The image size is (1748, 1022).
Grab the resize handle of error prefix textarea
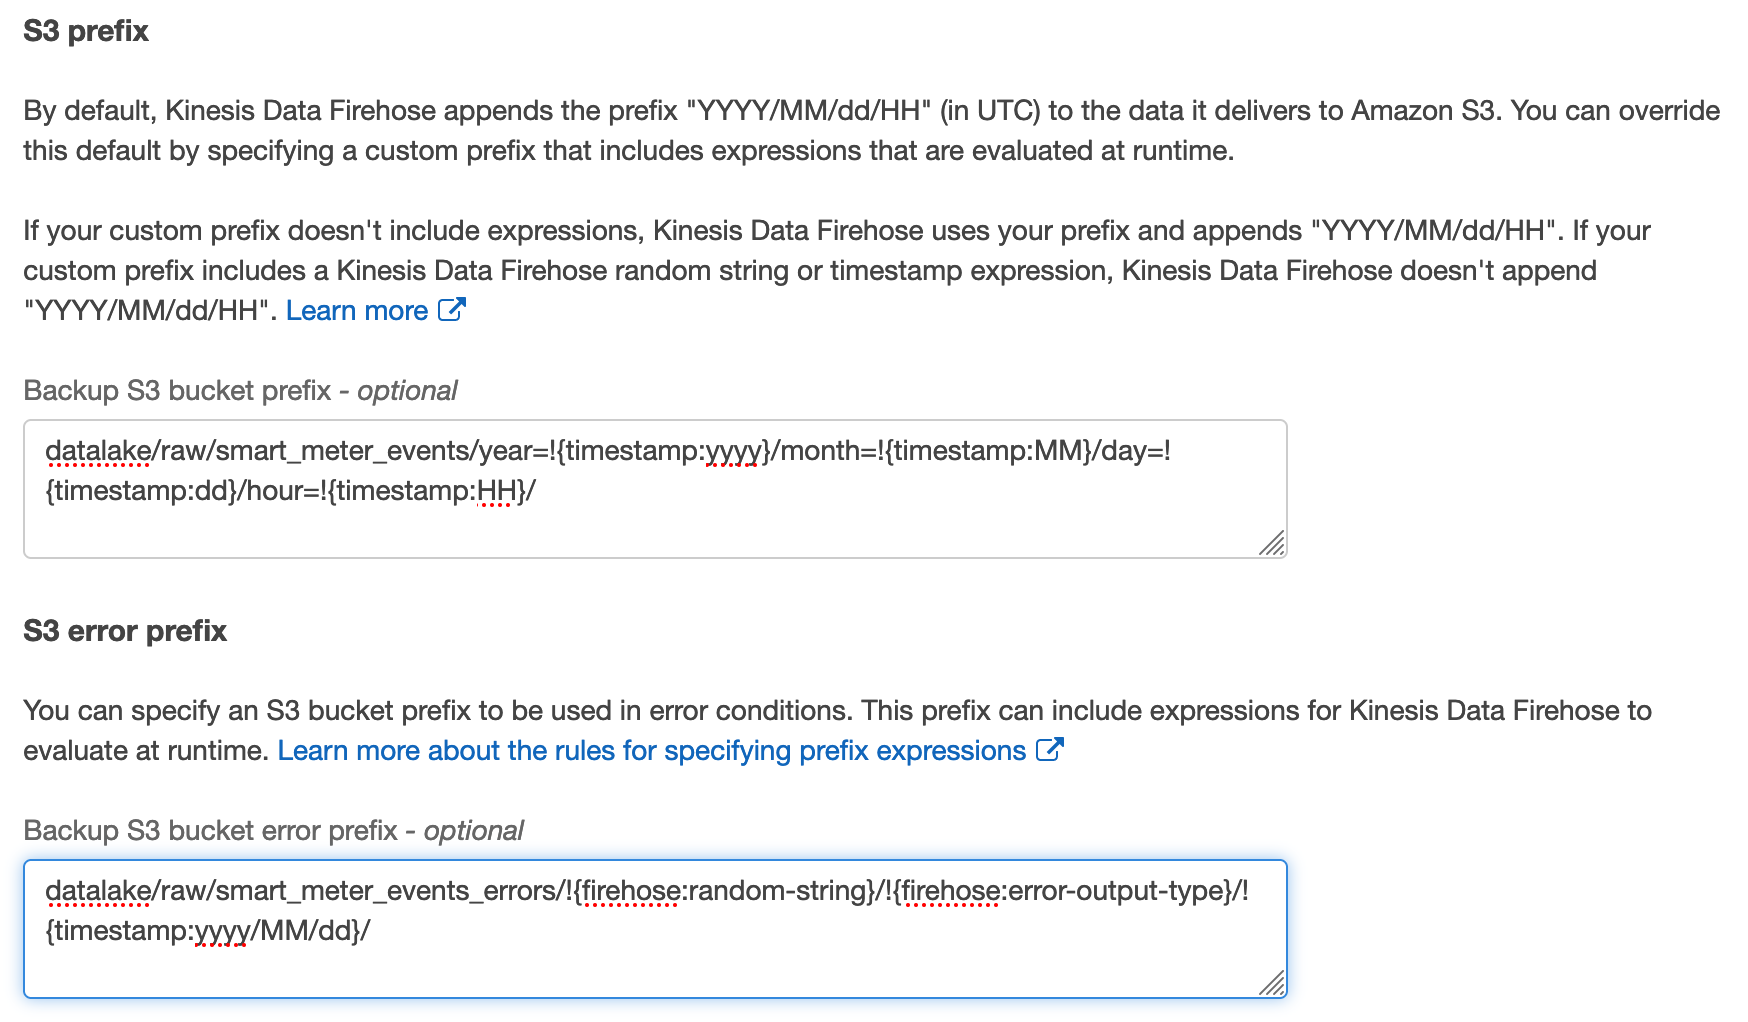click(x=1271, y=983)
